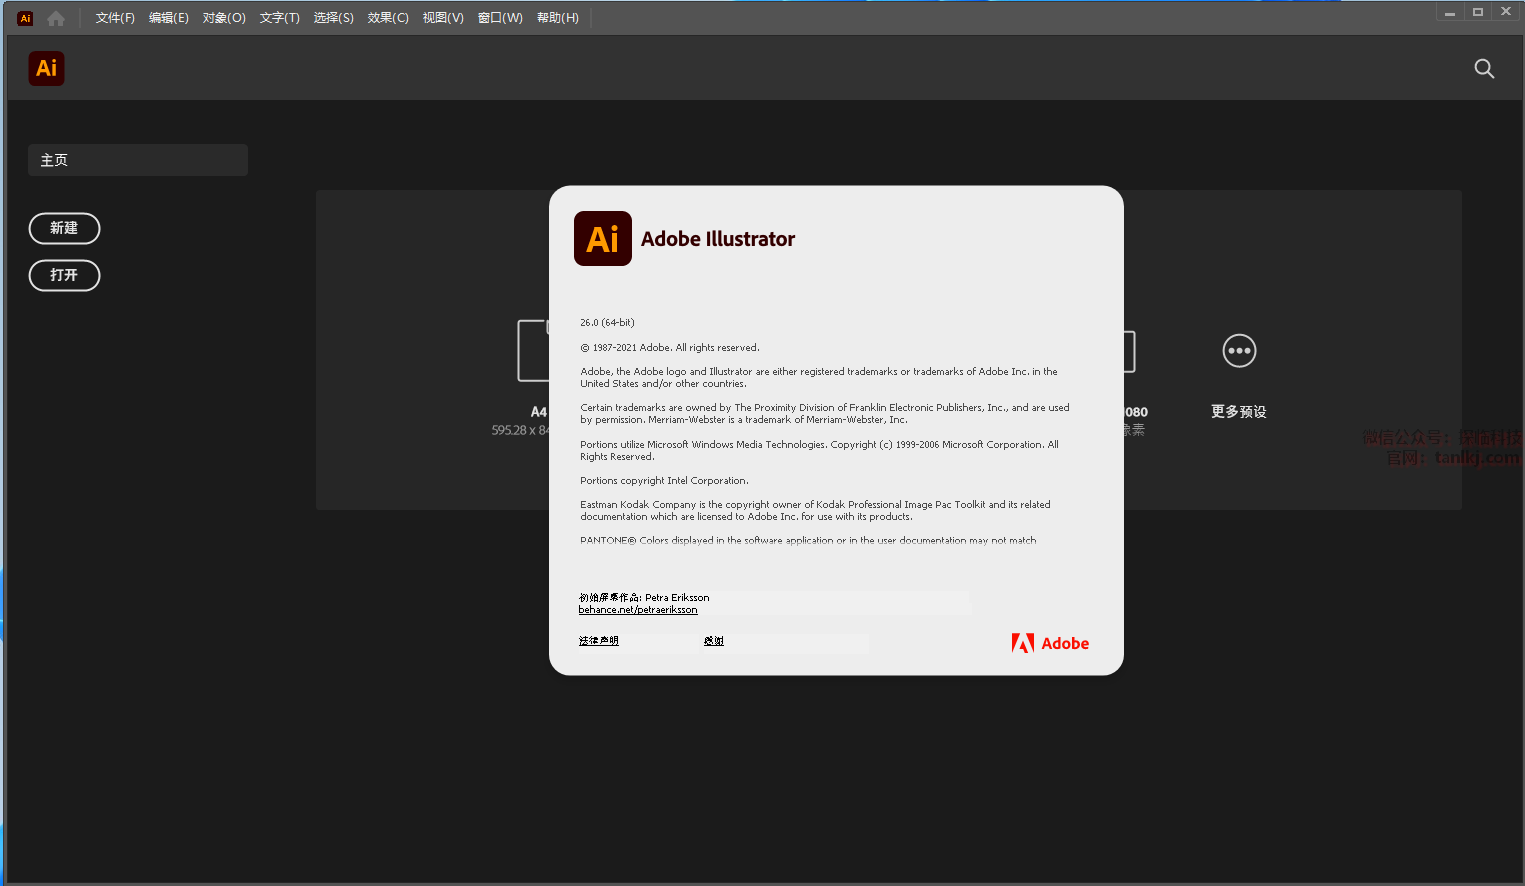Open search with the magnifier icon
Image resolution: width=1525 pixels, height=886 pixels.
1484,68
